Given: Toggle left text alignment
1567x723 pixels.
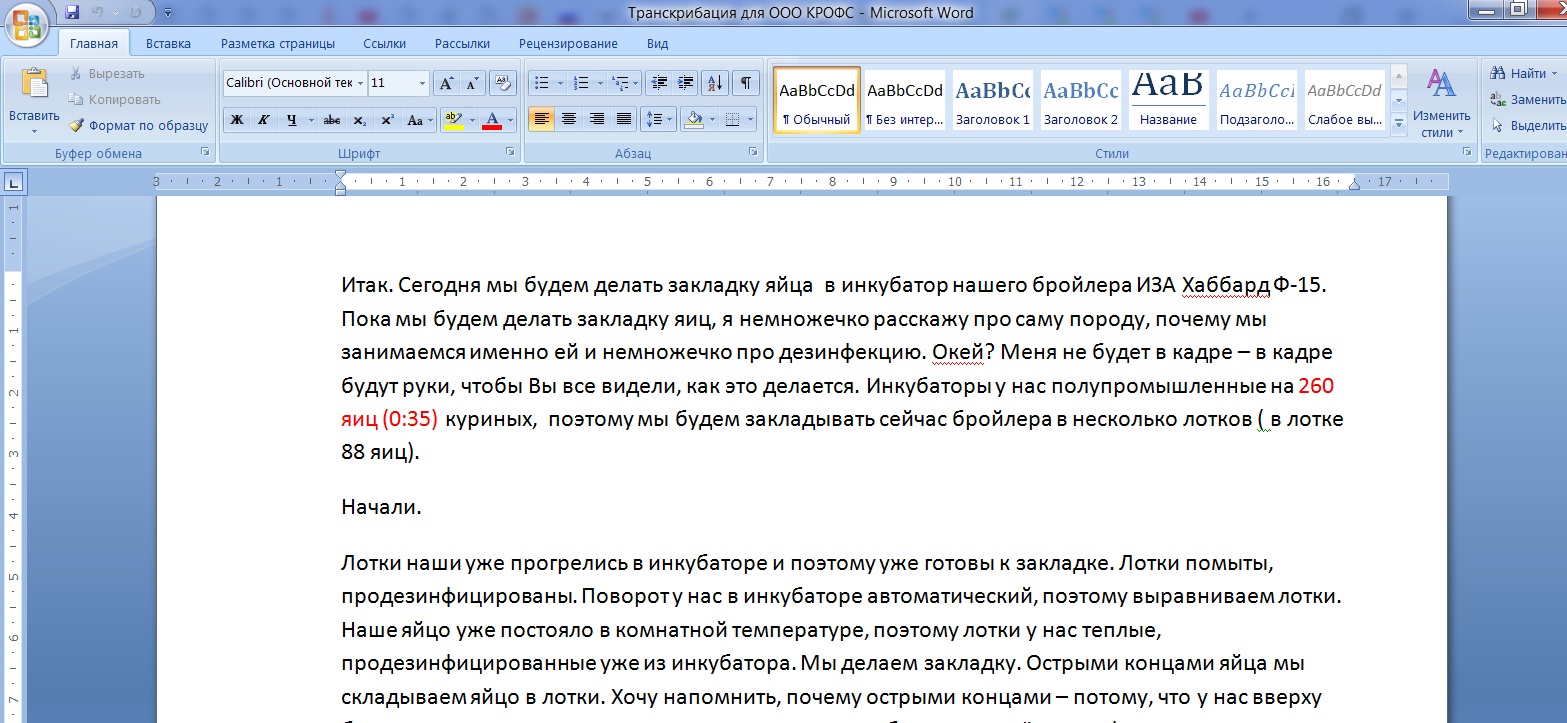Looking at the screenshot, I should pyautogui.click(x=541, y=120).
